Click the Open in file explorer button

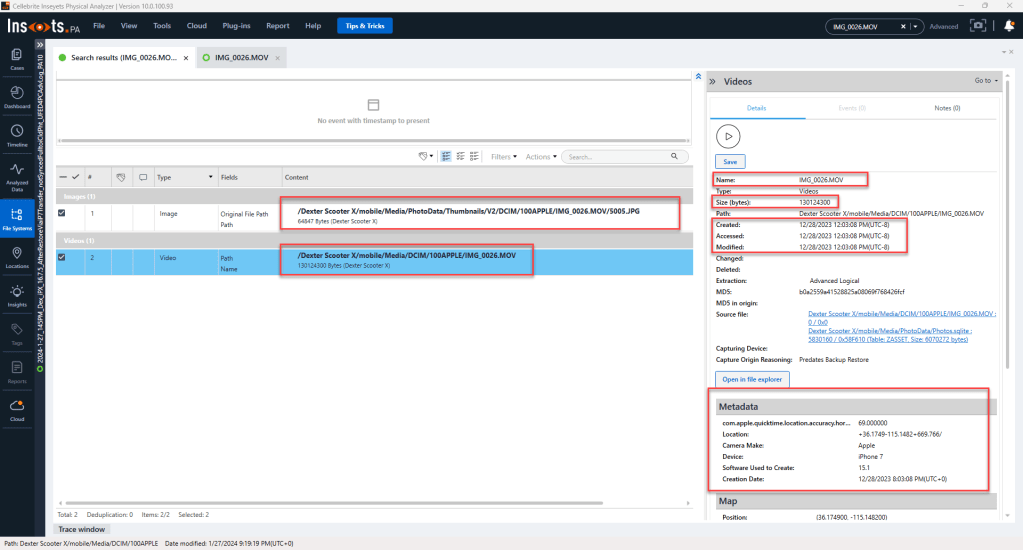coord(753,378)
